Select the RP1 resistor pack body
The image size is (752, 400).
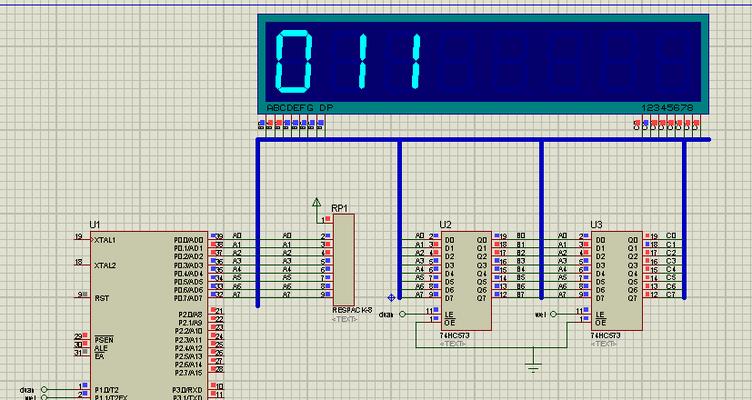point(343,260)
